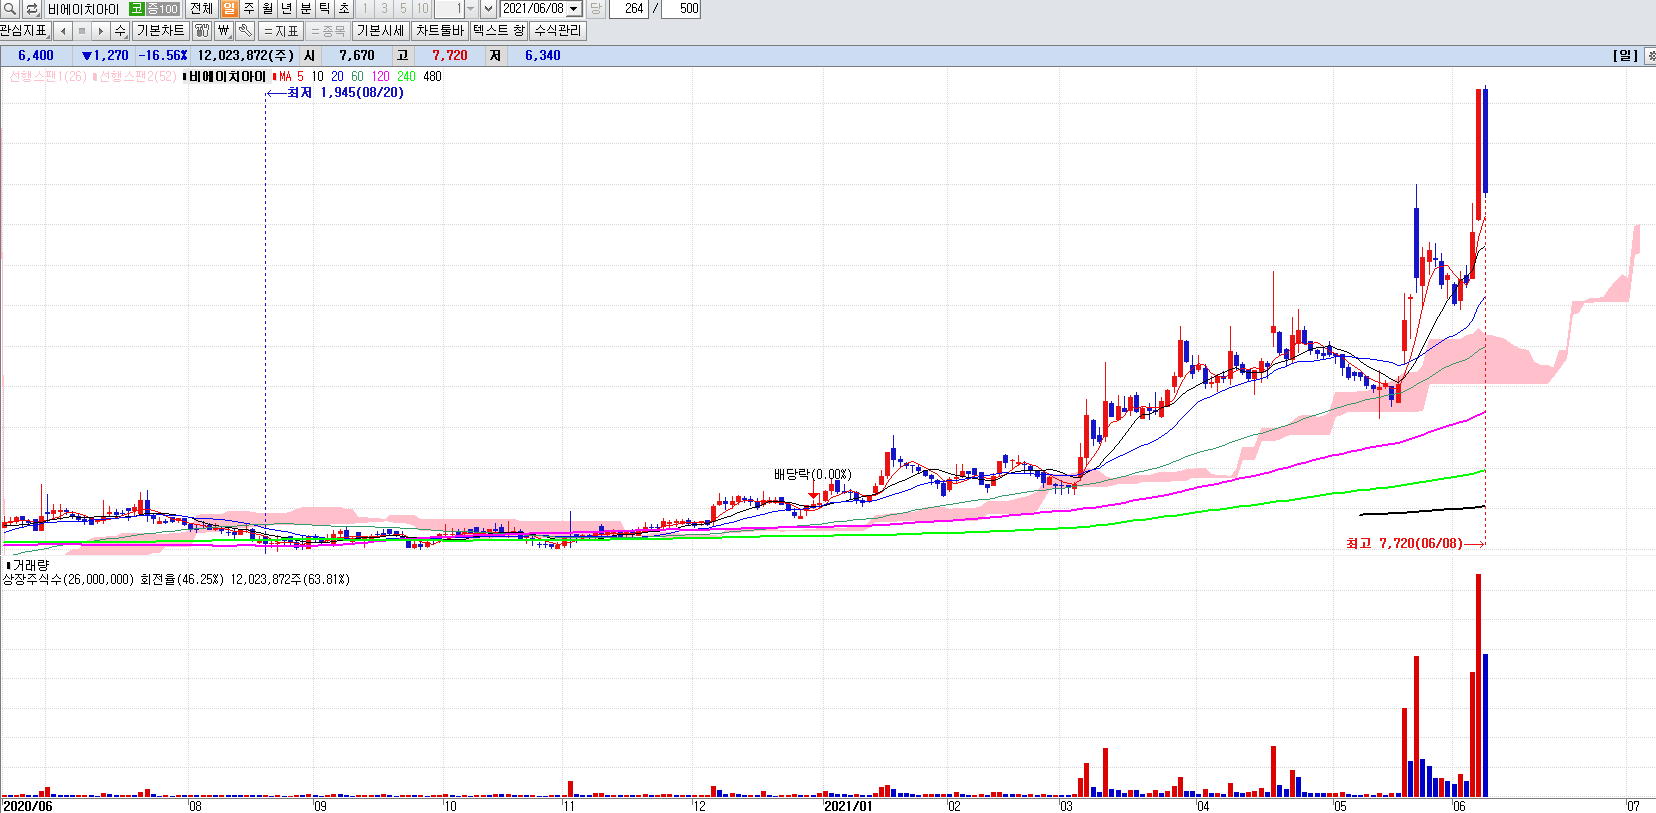Open the 기본차트 chart template menu
This screenshot has width=1656, height=813.
[160, 31]
